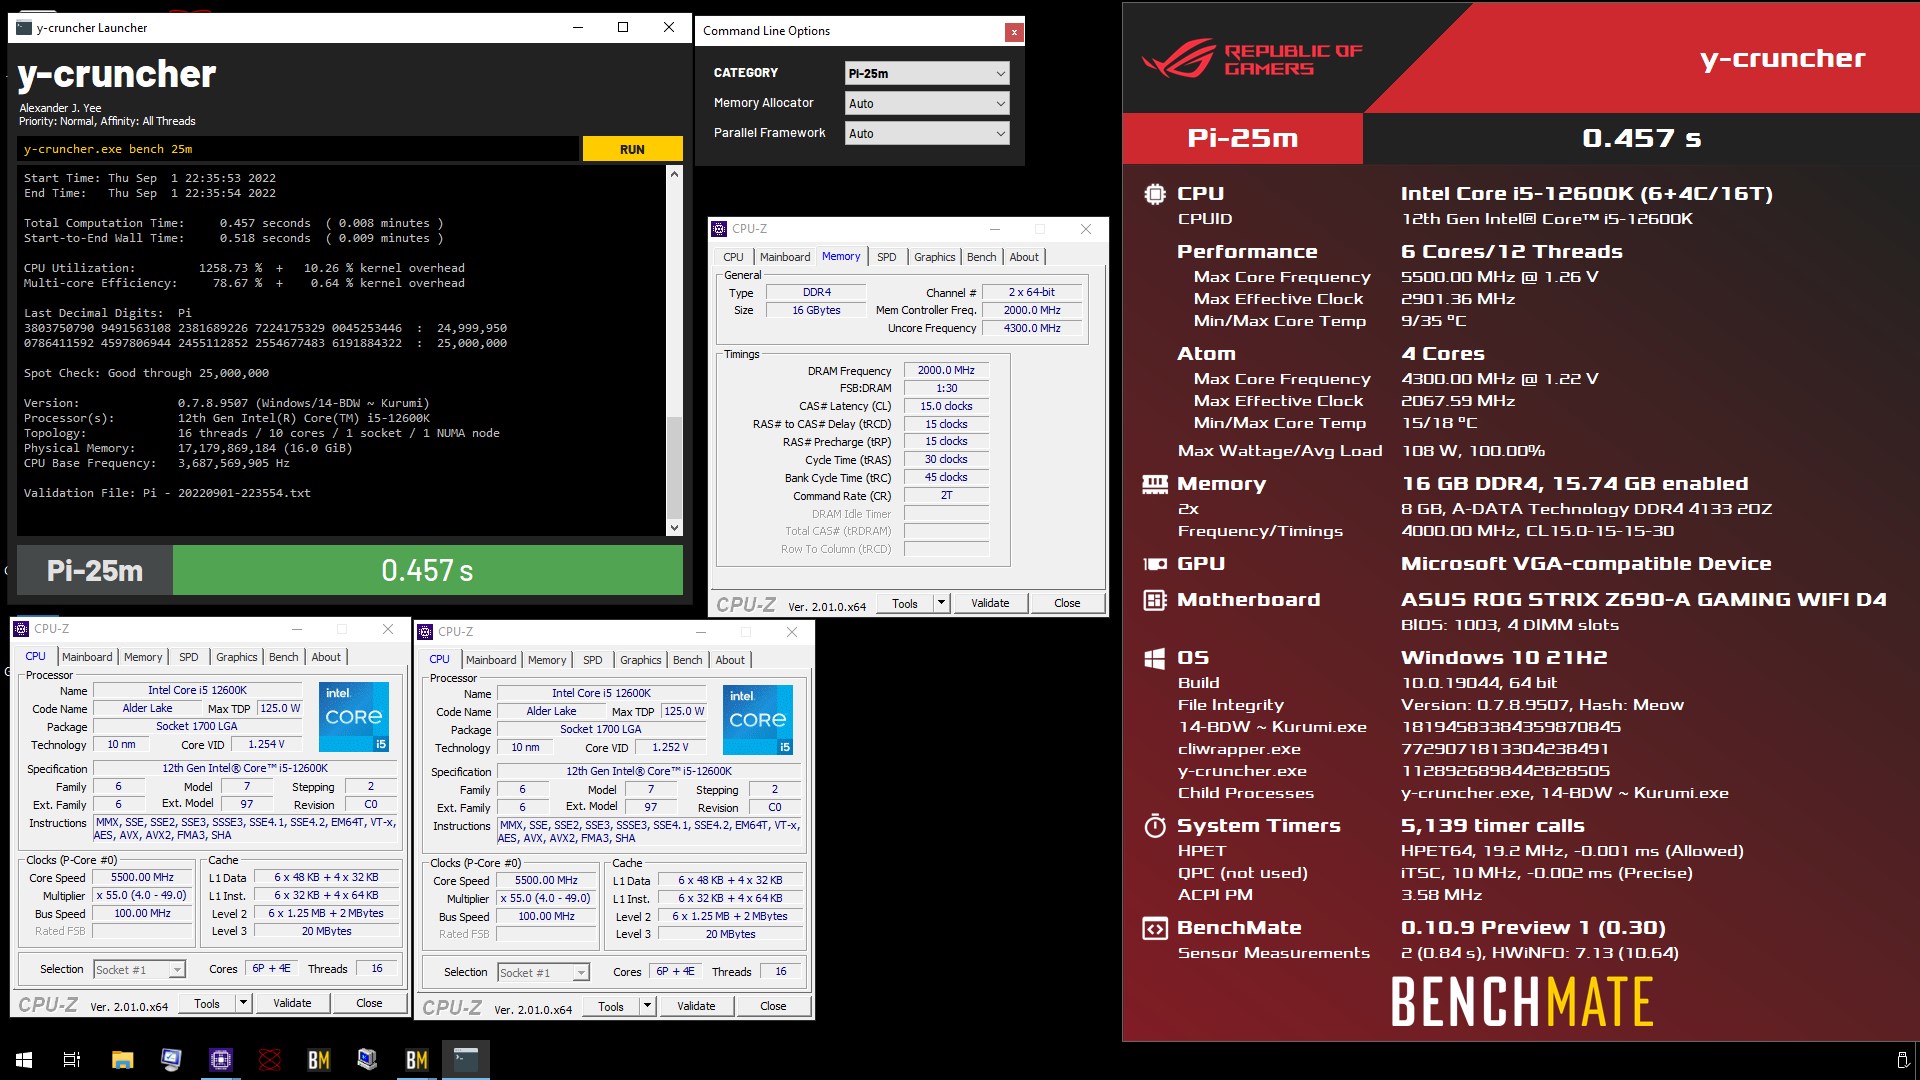Click the Pi-25m red label in the BenchMate panel
Screen dimensions: 1920x1080
(1242, 138)
